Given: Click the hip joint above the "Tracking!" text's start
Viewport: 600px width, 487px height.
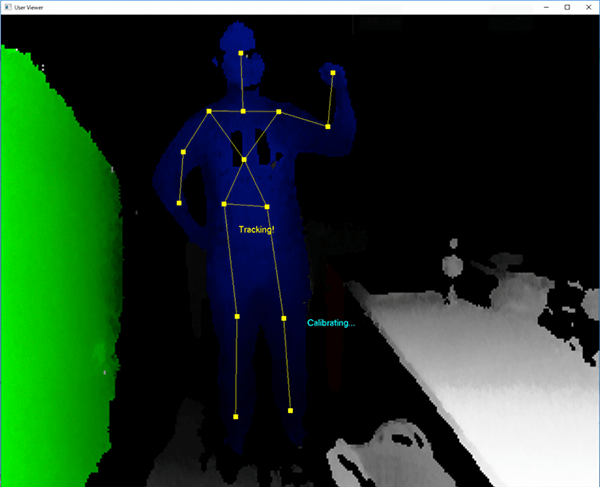Looking at the screenshot, I should [x=224, y=204].
